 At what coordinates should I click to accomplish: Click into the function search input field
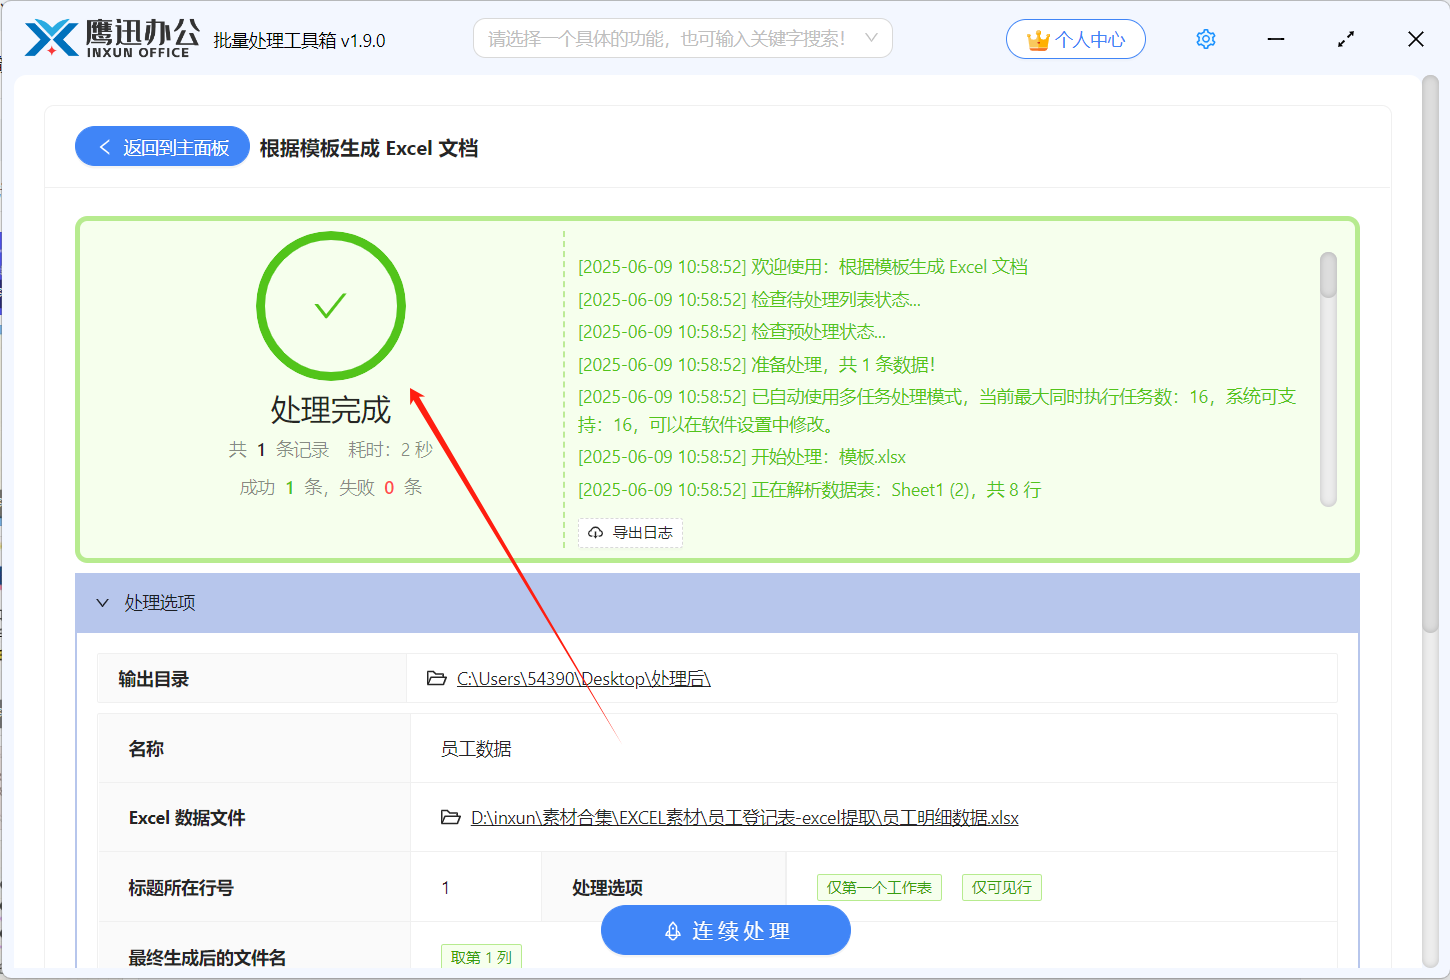coord(666,39)
